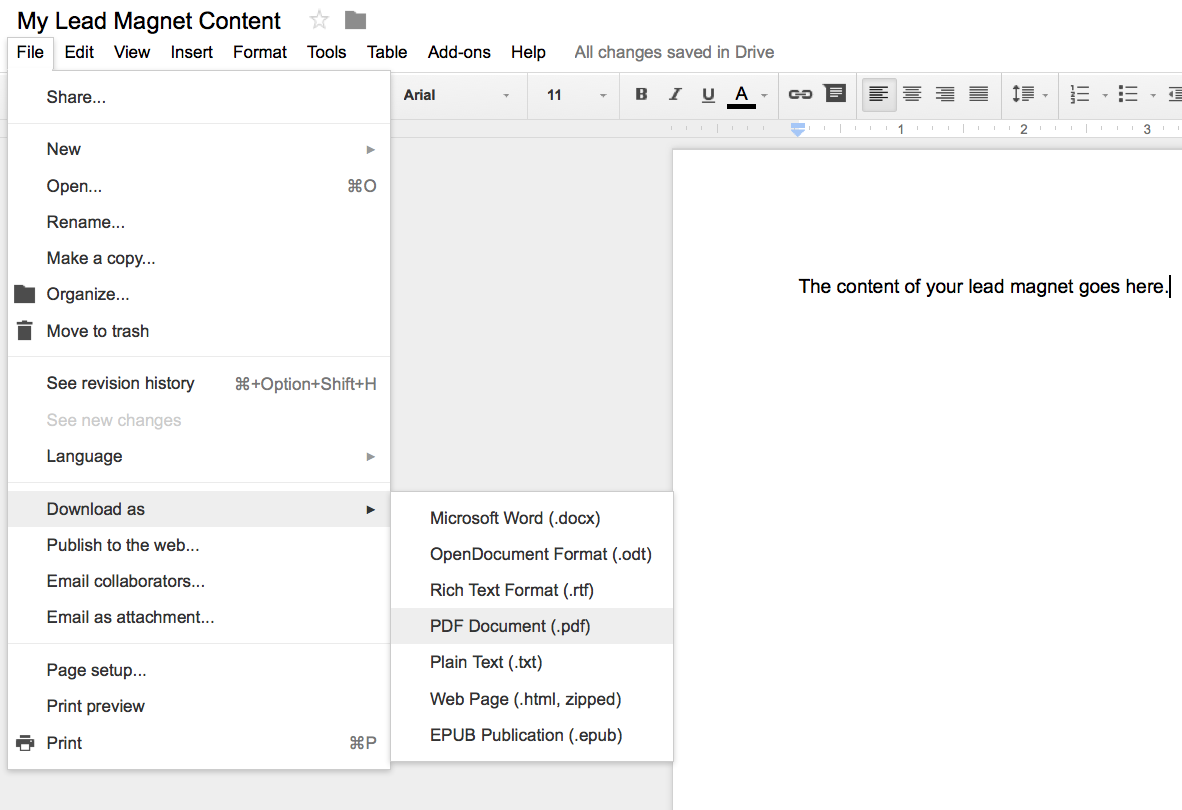Download as Microsoft Word (.docx)
The image size is (1182, 810).
(532, 518)
